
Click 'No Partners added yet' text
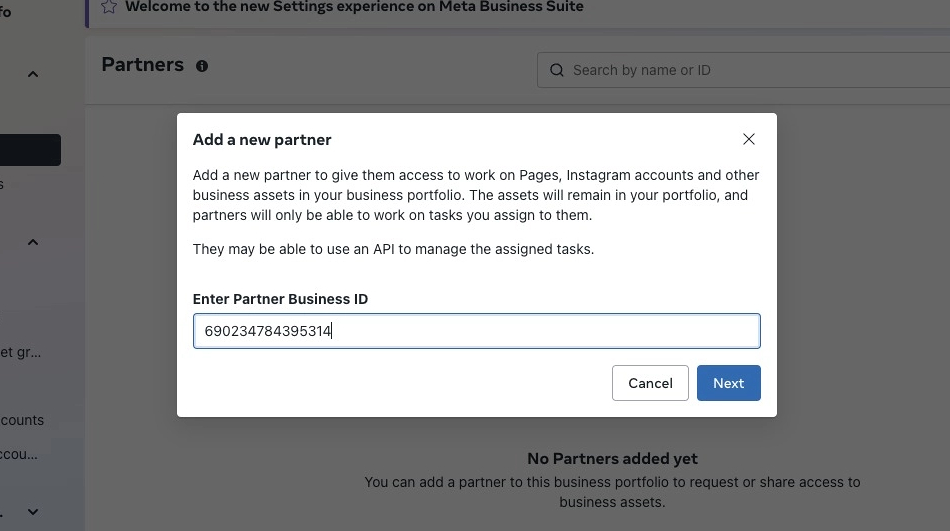[x=612, y=459]
